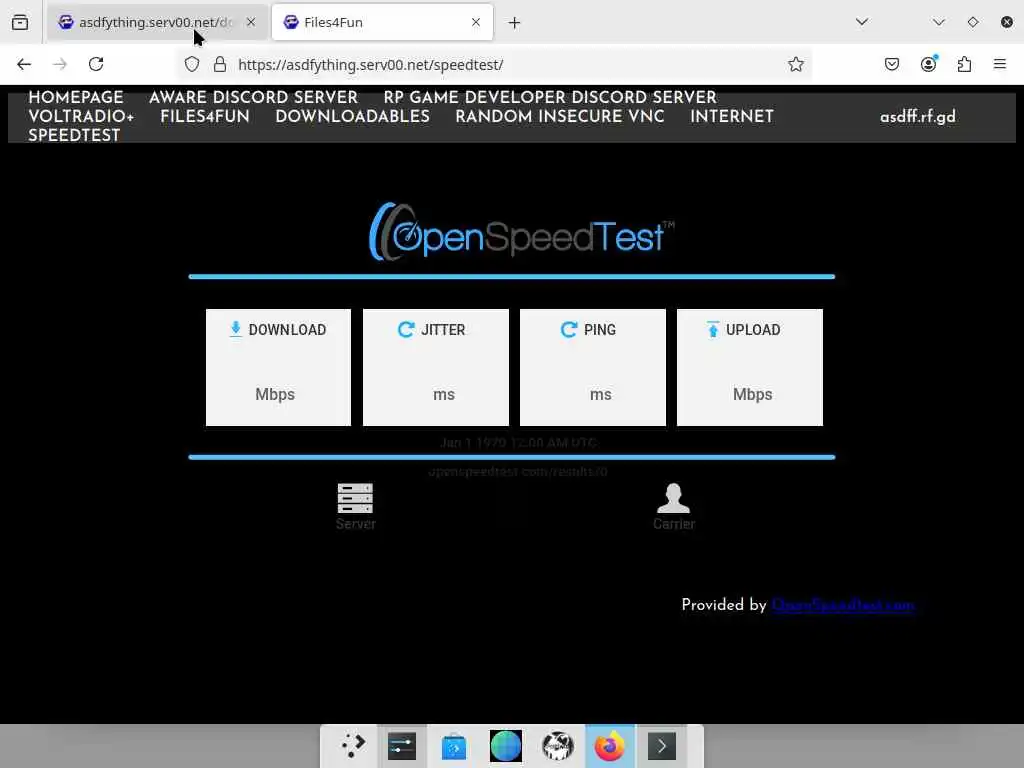Bookmark this page with the star icon

[795, 64]
